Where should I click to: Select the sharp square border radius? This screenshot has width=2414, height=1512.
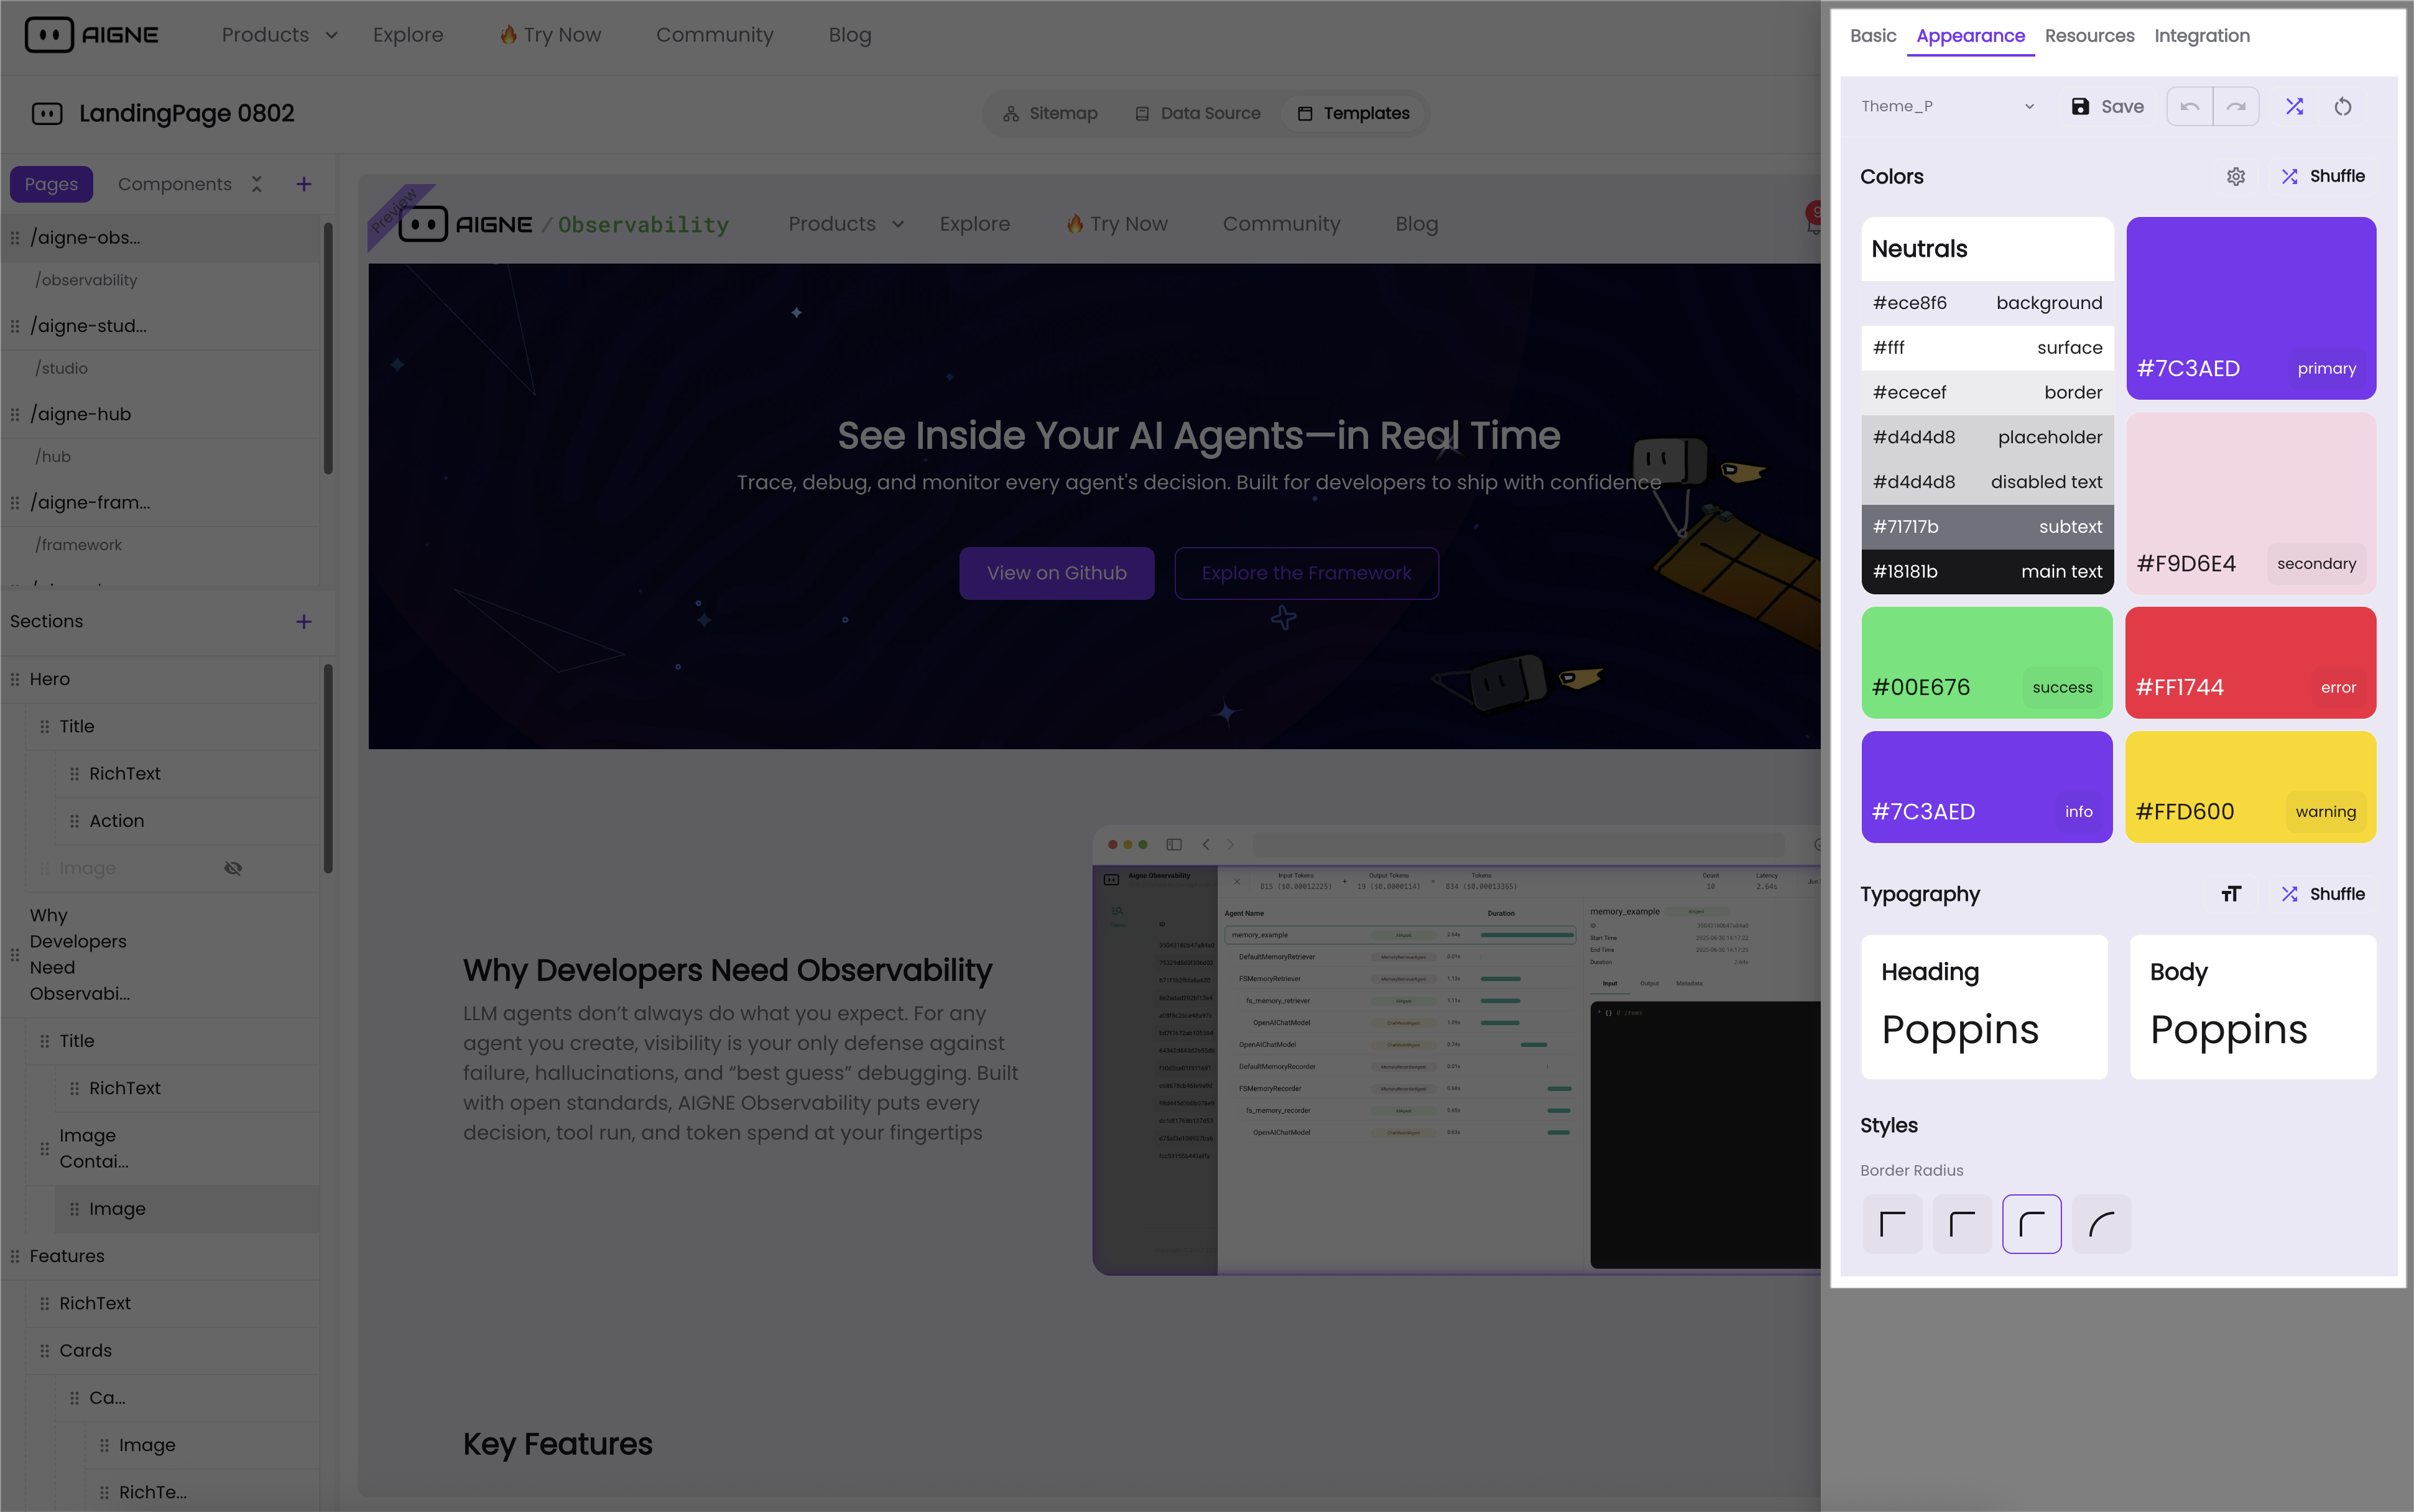(x=1892, y=1223)
